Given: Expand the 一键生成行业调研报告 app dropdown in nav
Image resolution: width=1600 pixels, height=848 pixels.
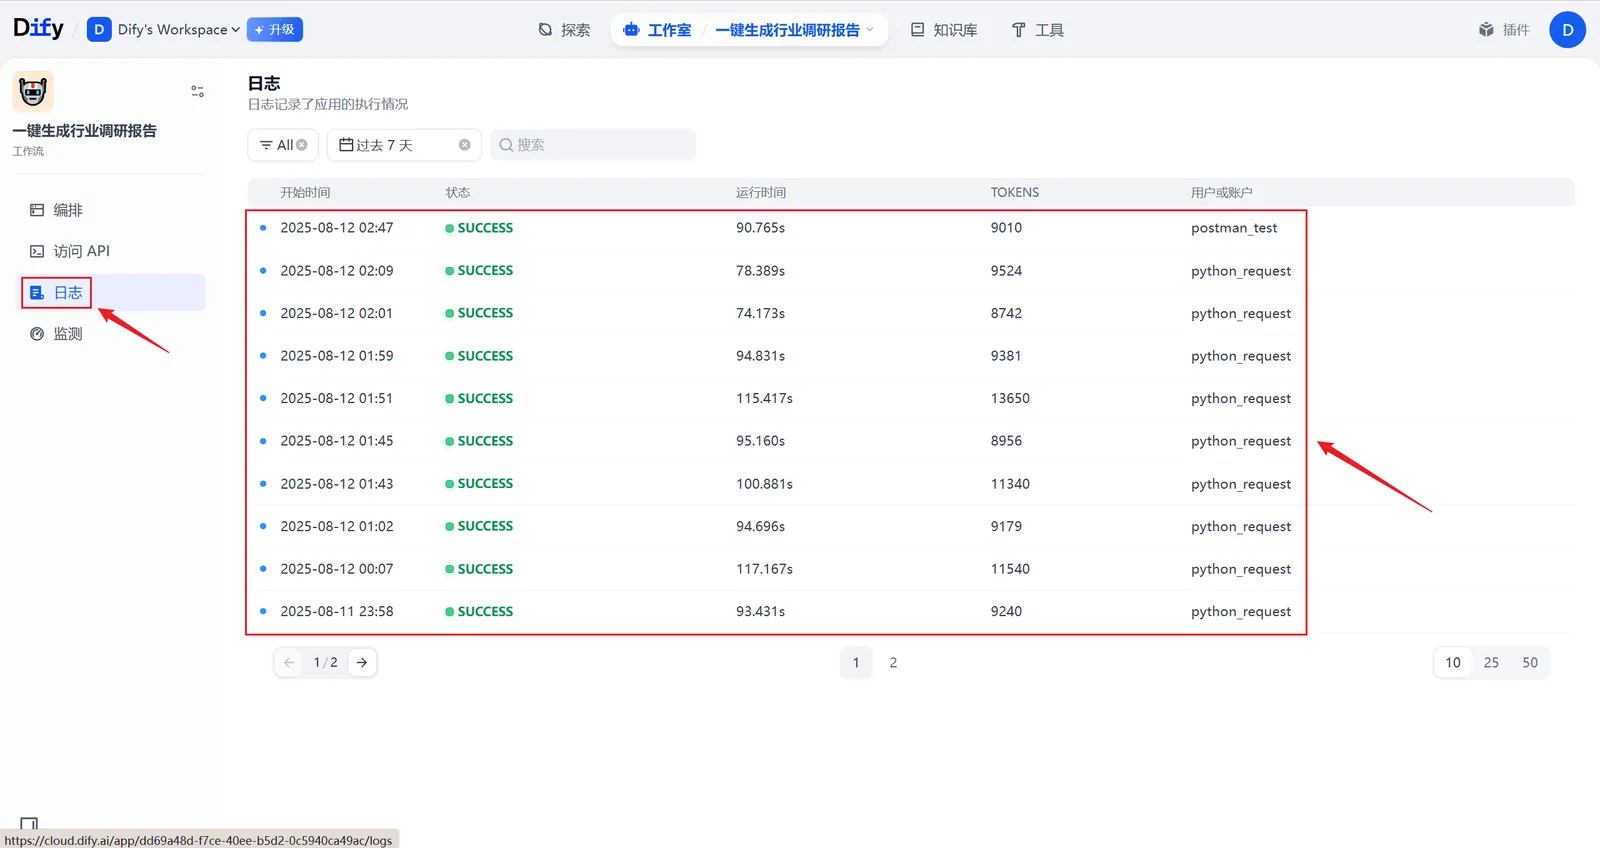Looking at the screenshot, I should (x=794, y=30).
